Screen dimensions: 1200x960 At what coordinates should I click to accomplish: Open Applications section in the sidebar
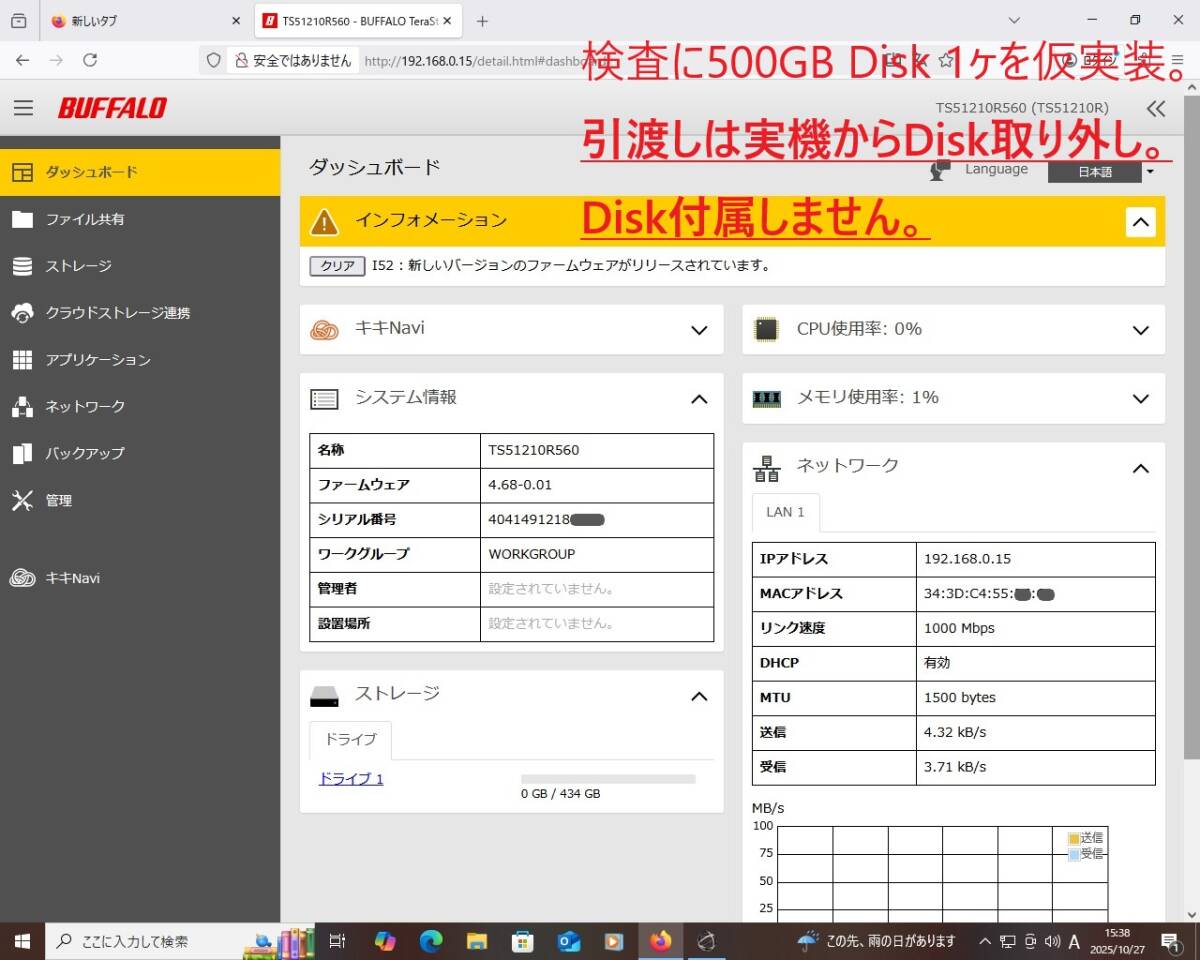click(x=97, y=360)
